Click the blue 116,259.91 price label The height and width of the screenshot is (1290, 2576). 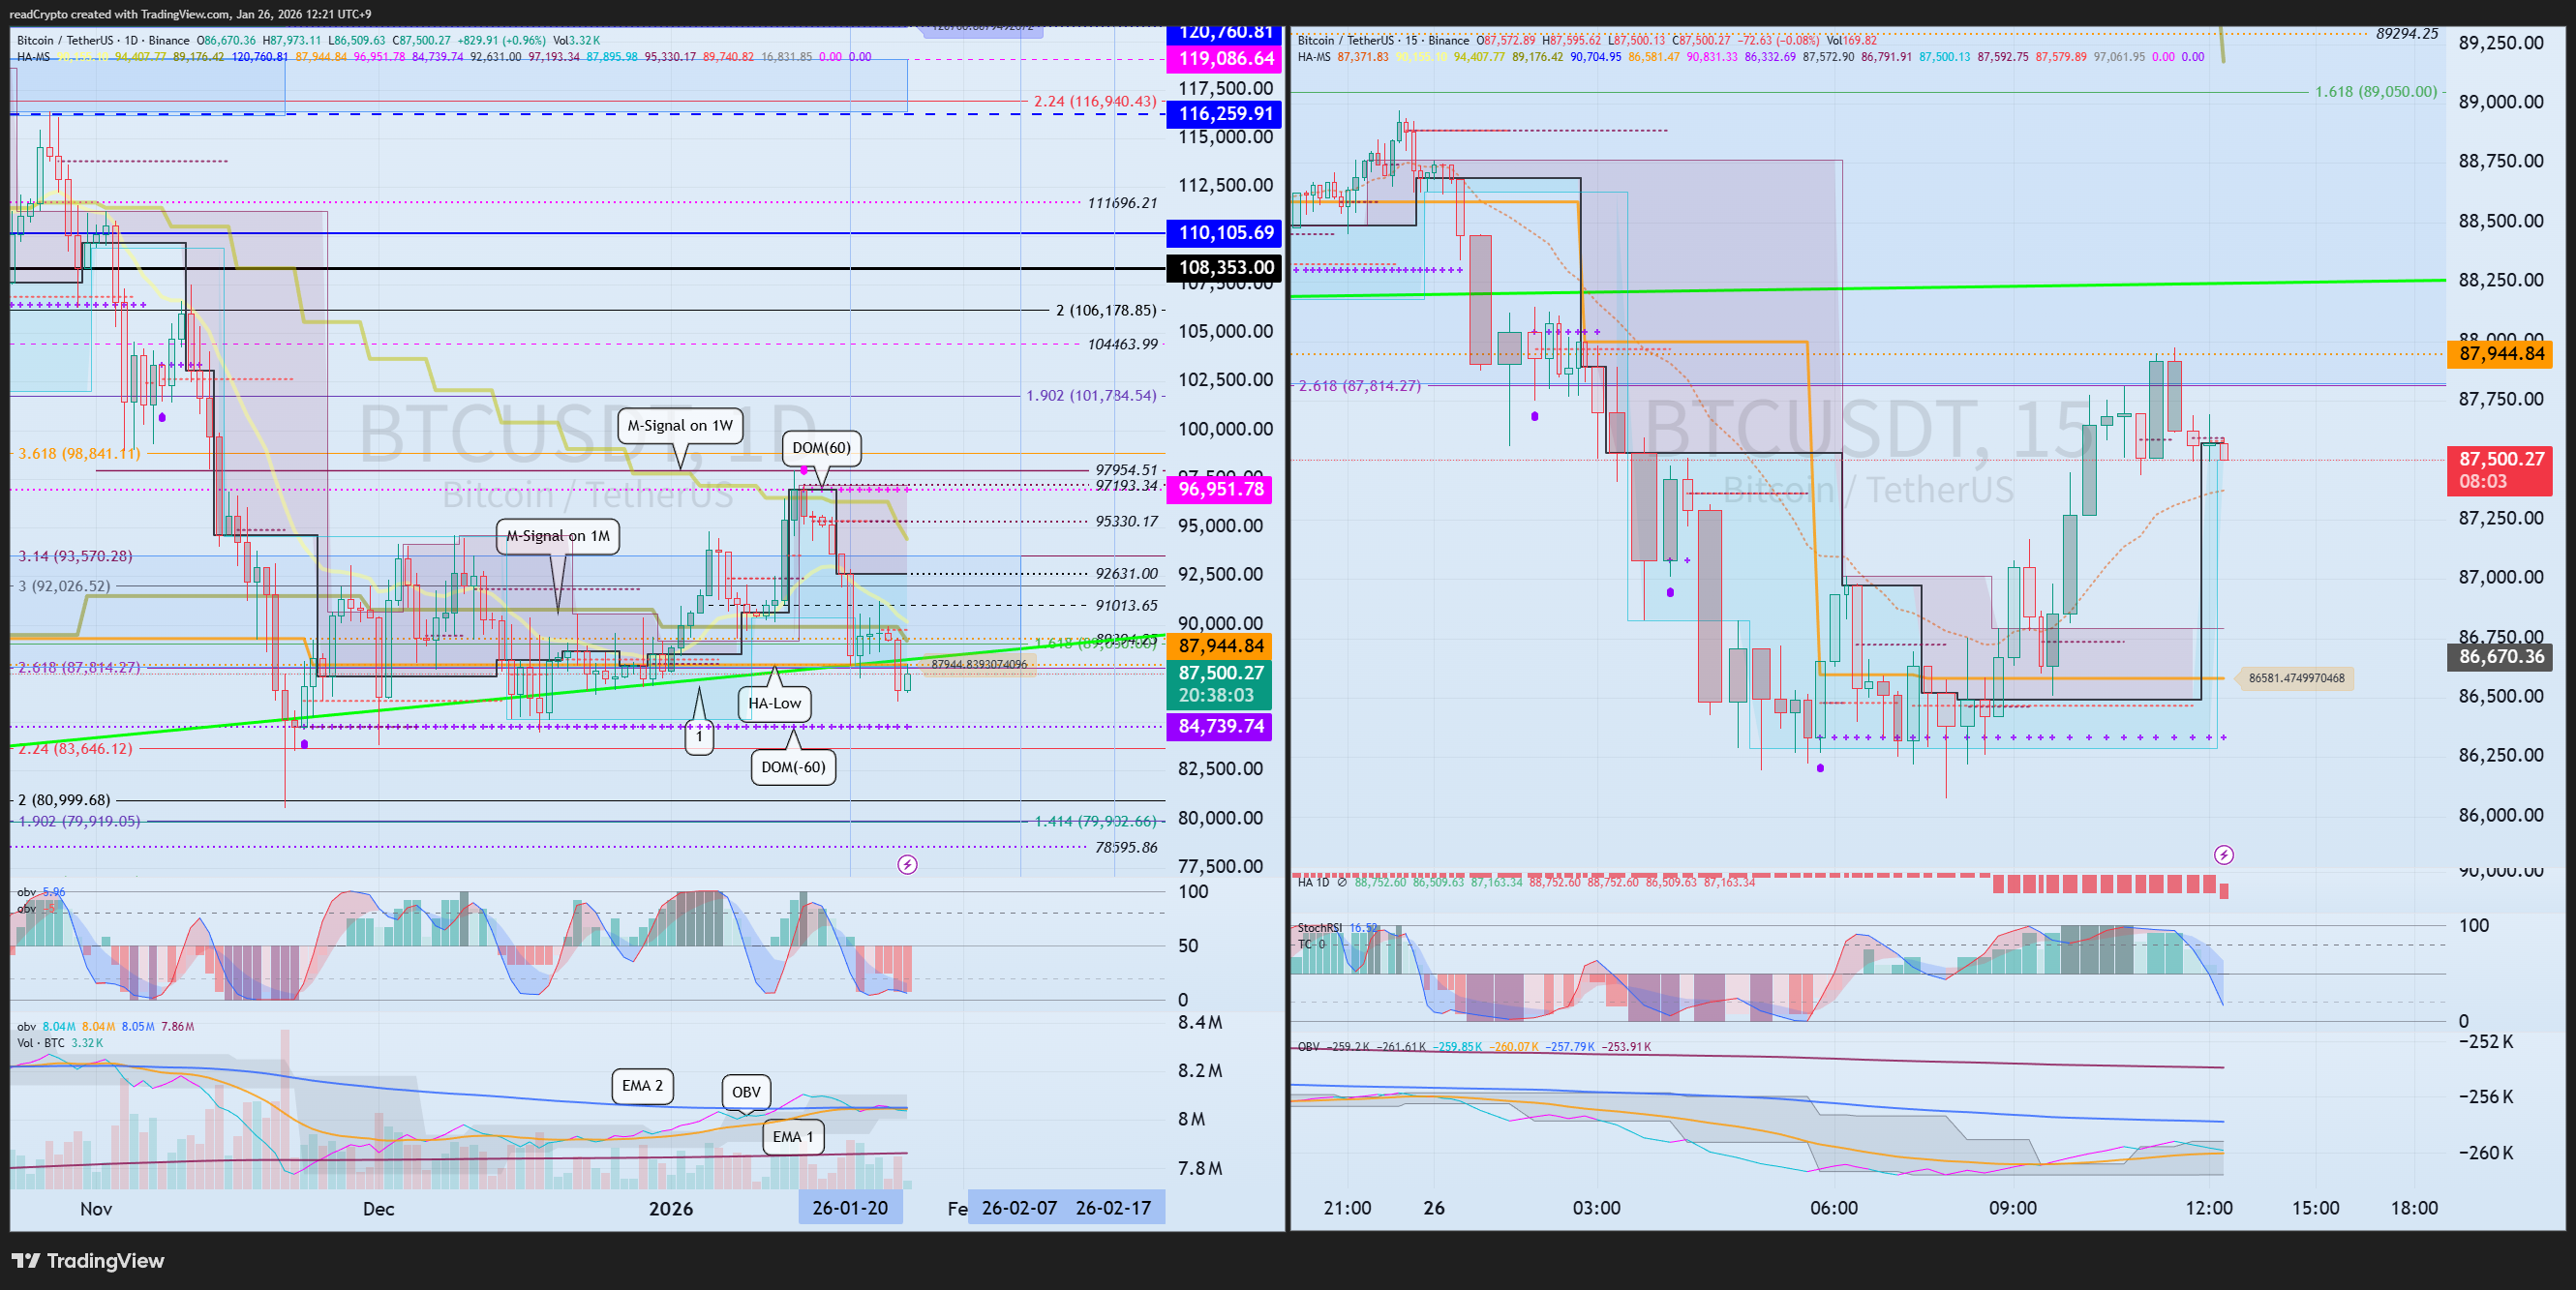[x=1225, y=114]
